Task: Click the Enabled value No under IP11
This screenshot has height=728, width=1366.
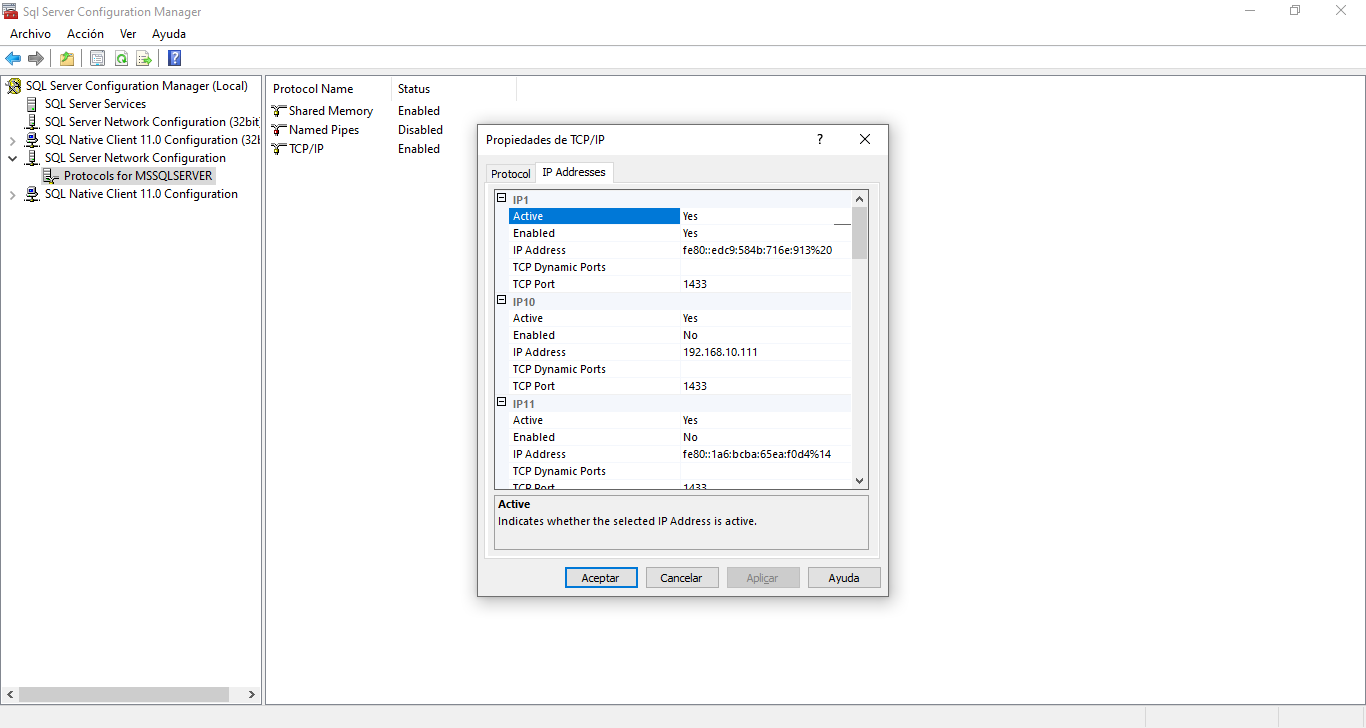Action: 690,437
